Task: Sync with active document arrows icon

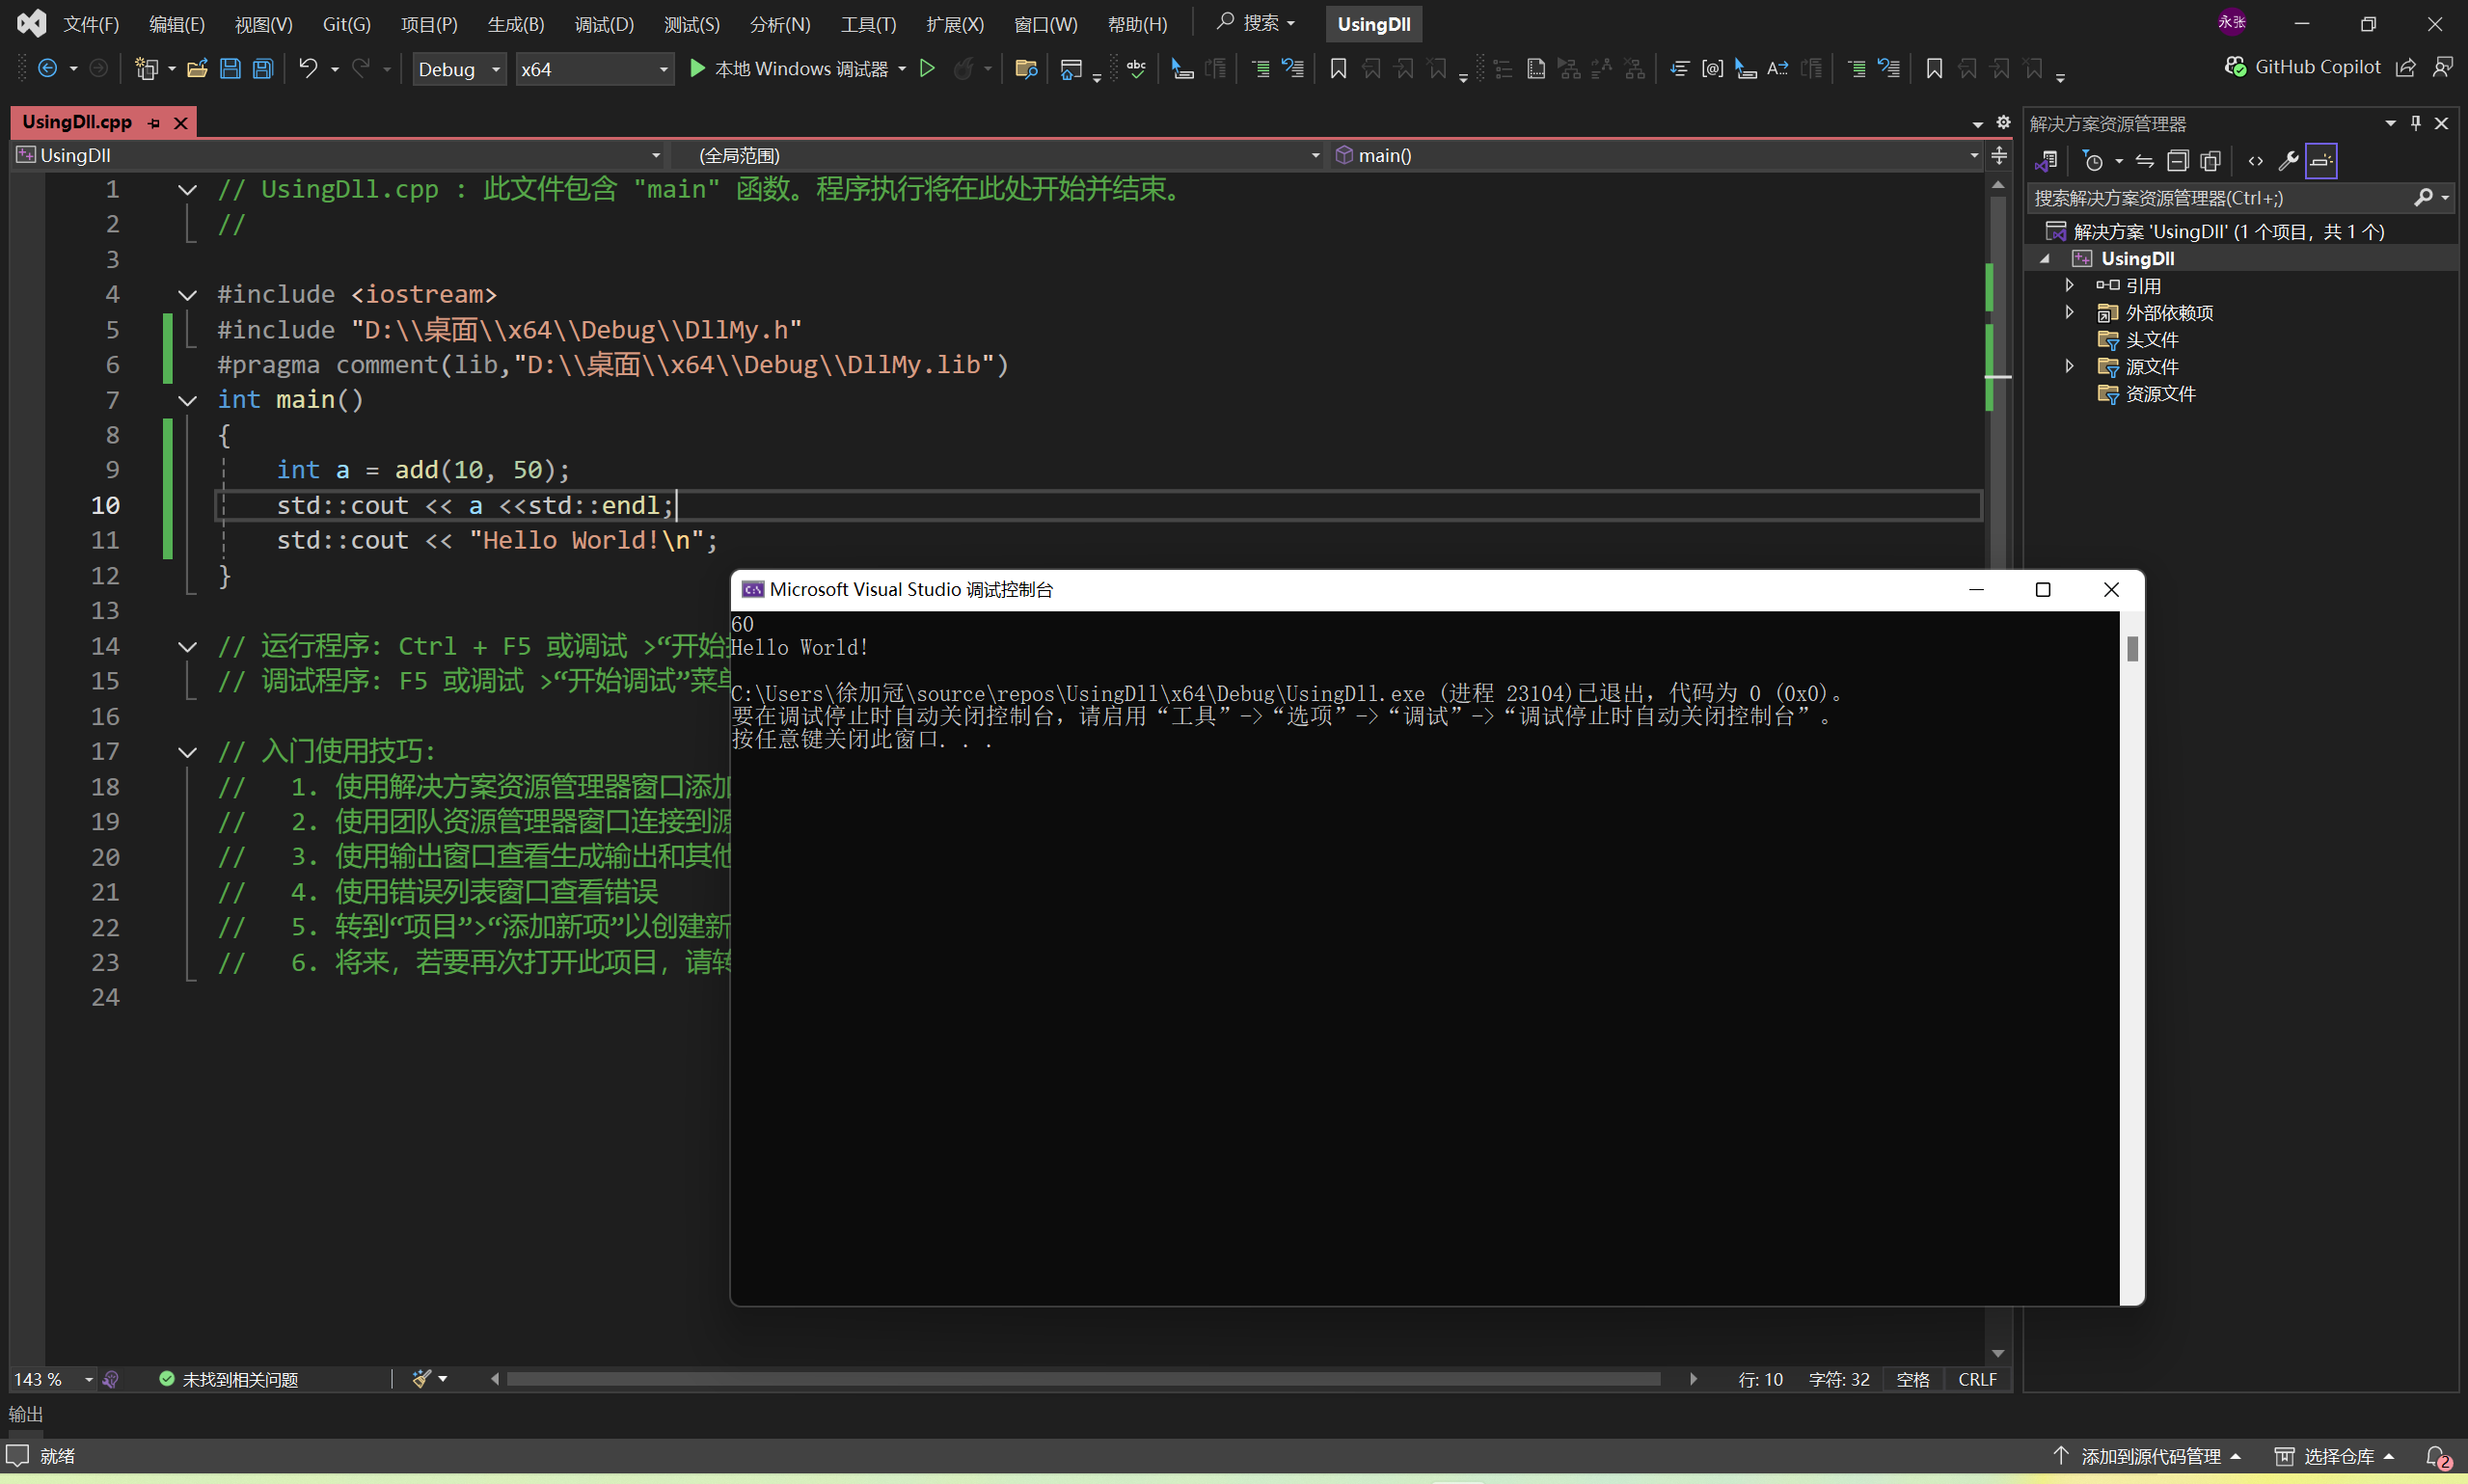Action: tap(2145, 161)
